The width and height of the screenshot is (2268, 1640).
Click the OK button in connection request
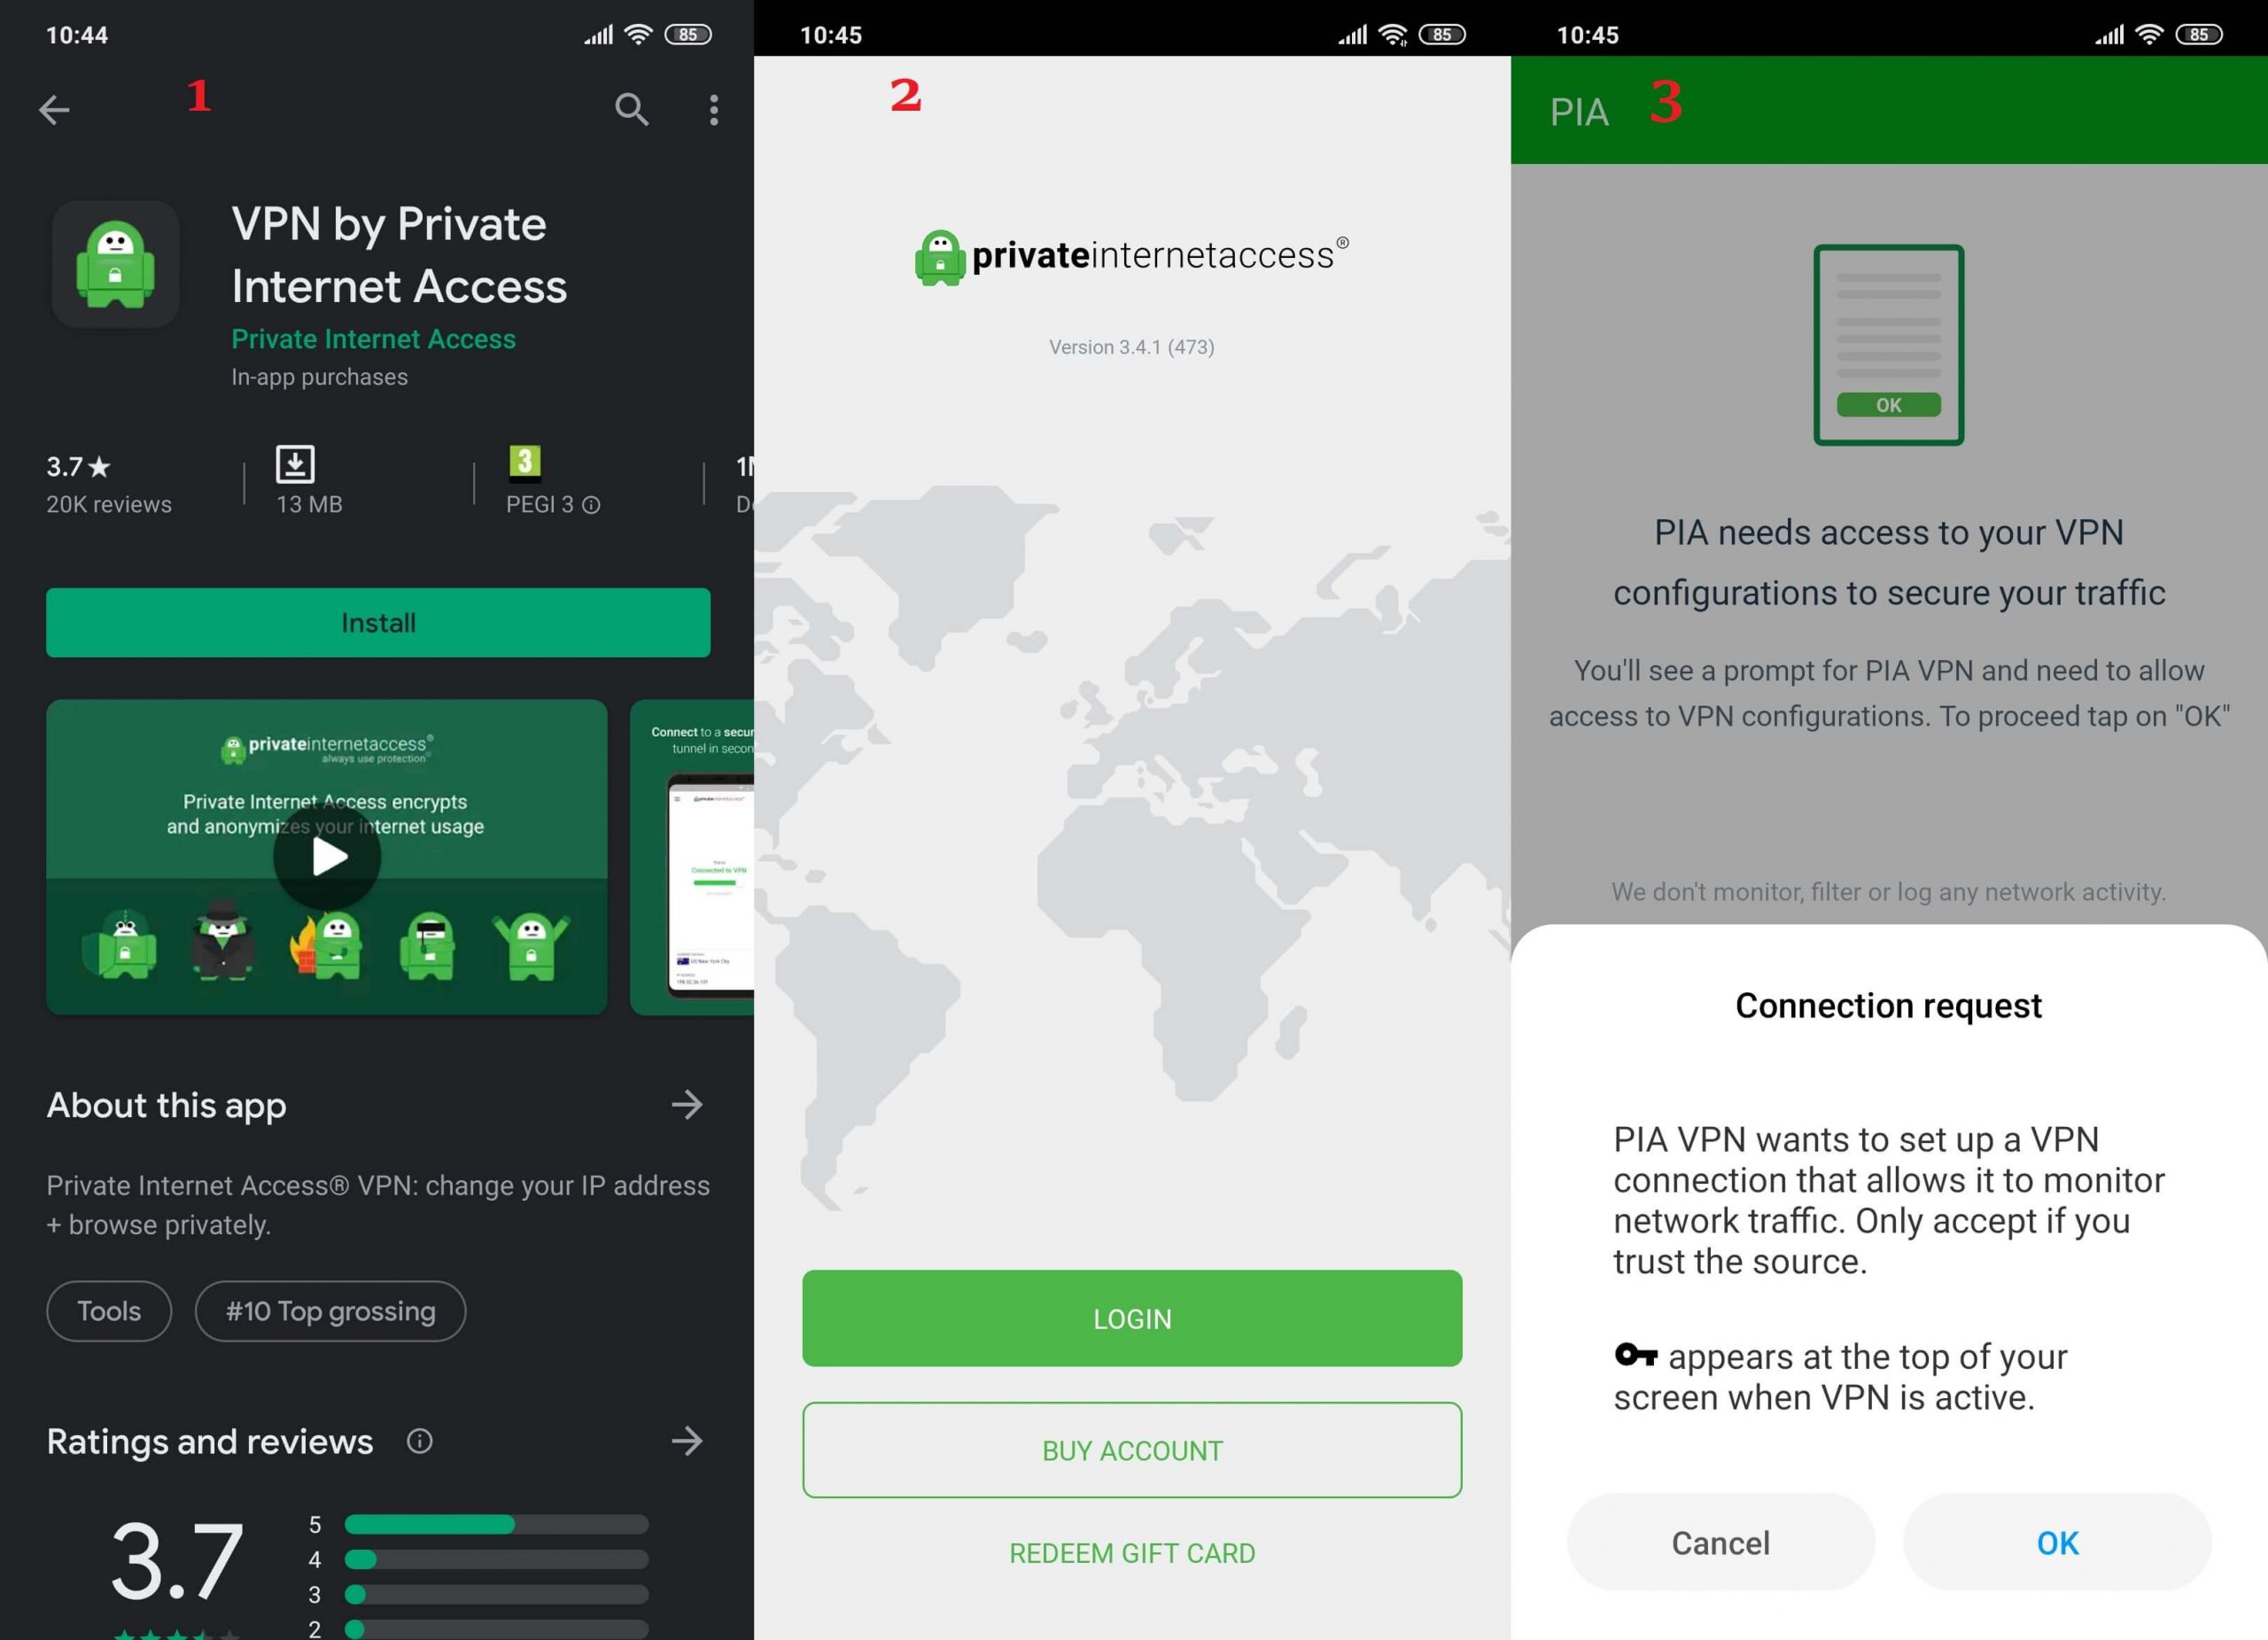coord(2055,1543)
